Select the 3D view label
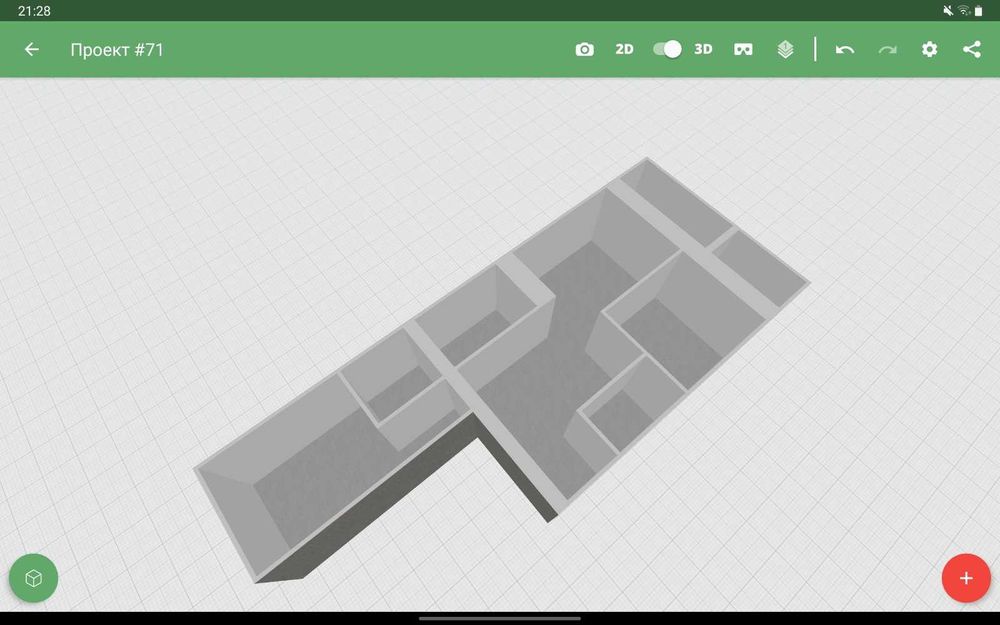The height and width of the screenshot is (625, 1000). point(703,49)
